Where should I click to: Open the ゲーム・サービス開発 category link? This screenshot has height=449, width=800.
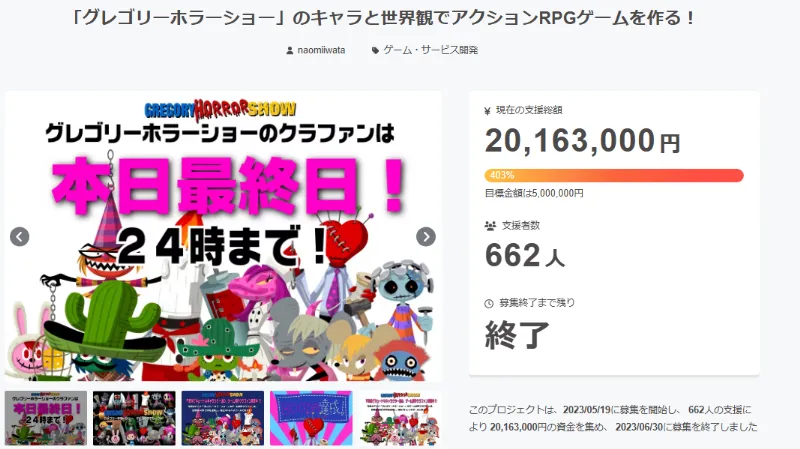pyautogui.click(x=431, y=50)
